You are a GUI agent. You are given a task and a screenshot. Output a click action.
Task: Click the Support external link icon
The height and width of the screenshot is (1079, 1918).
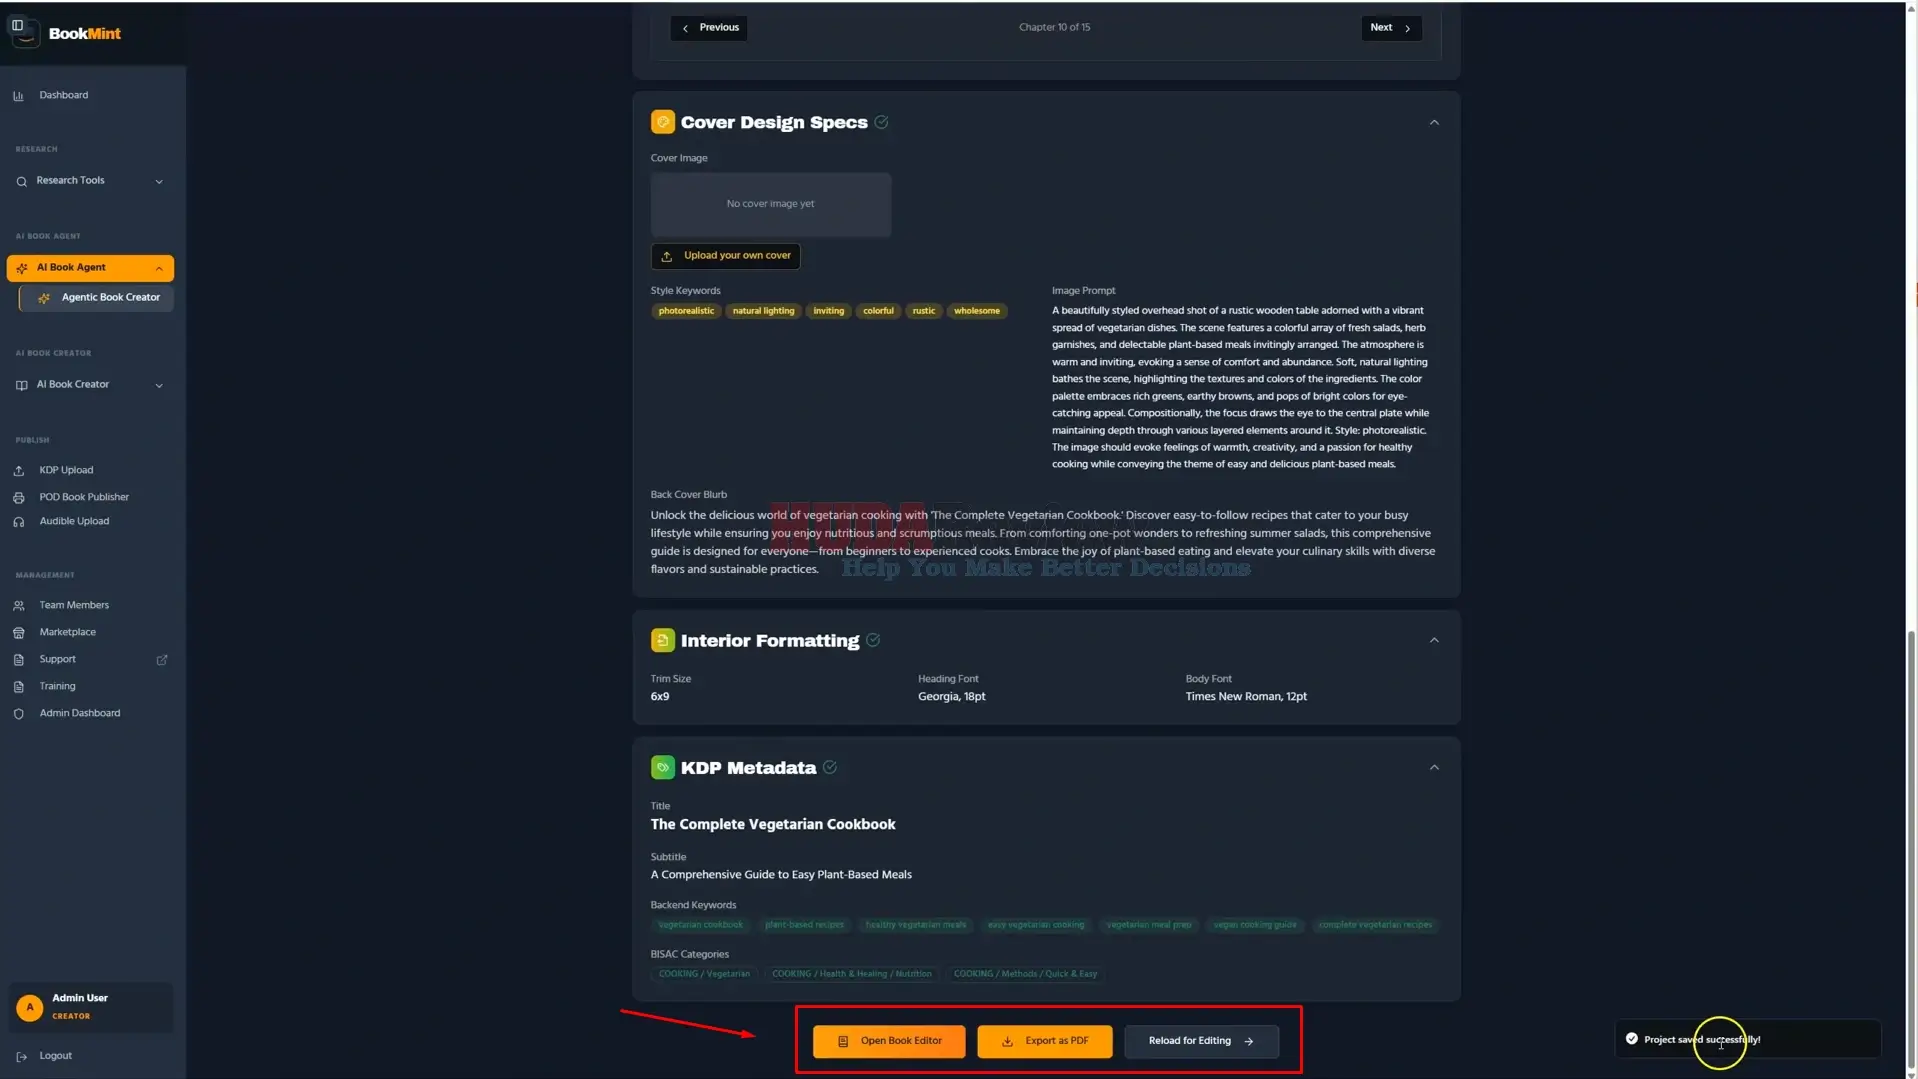(162, 660)
